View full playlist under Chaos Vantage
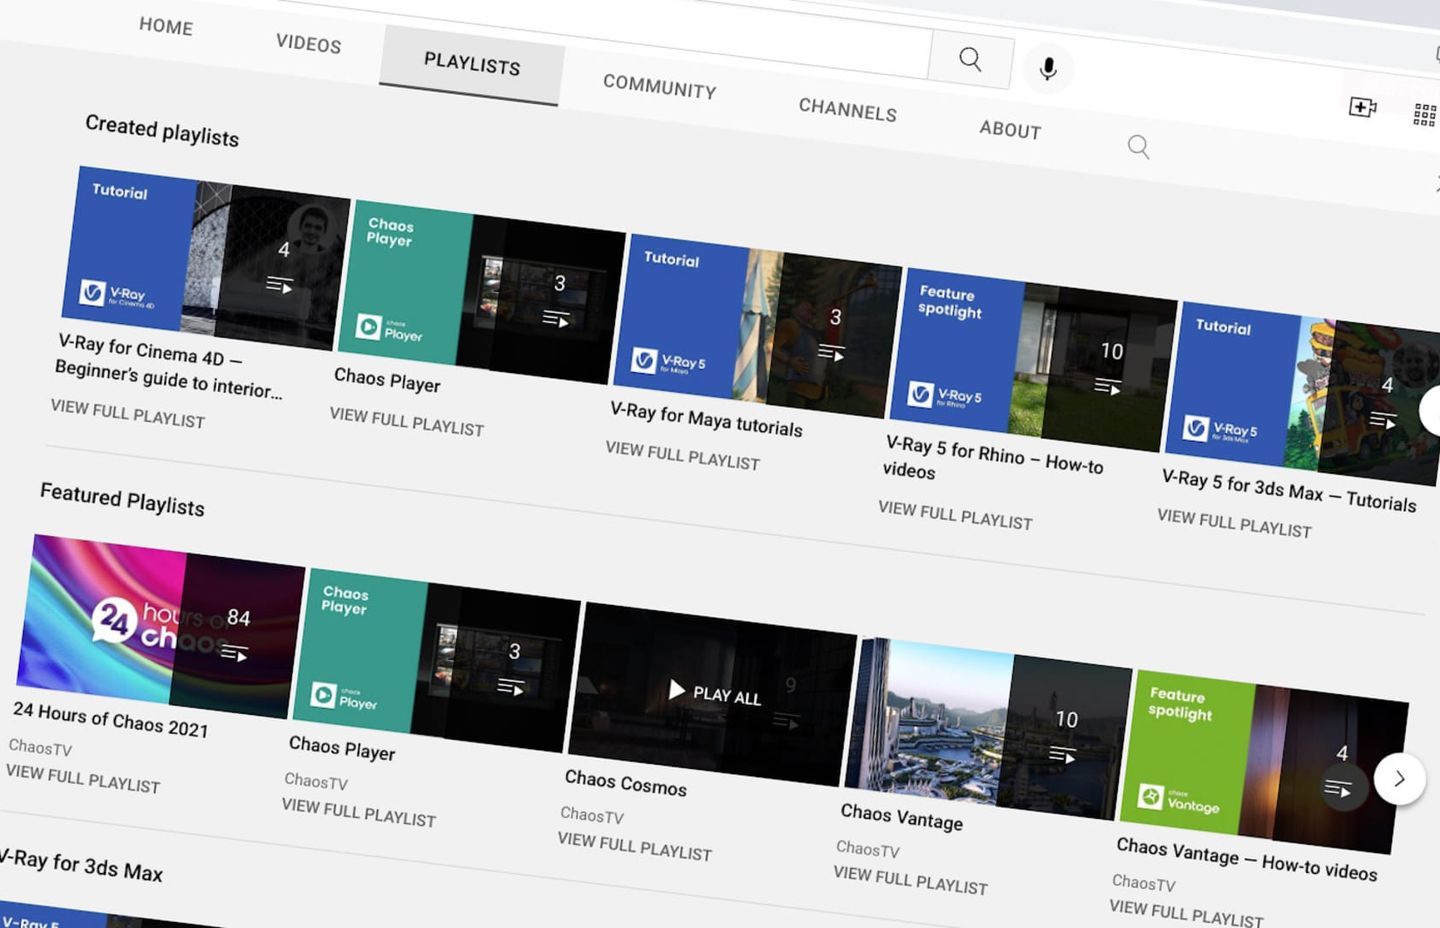This screenshot has width=1440, height=928. point(910,880)
